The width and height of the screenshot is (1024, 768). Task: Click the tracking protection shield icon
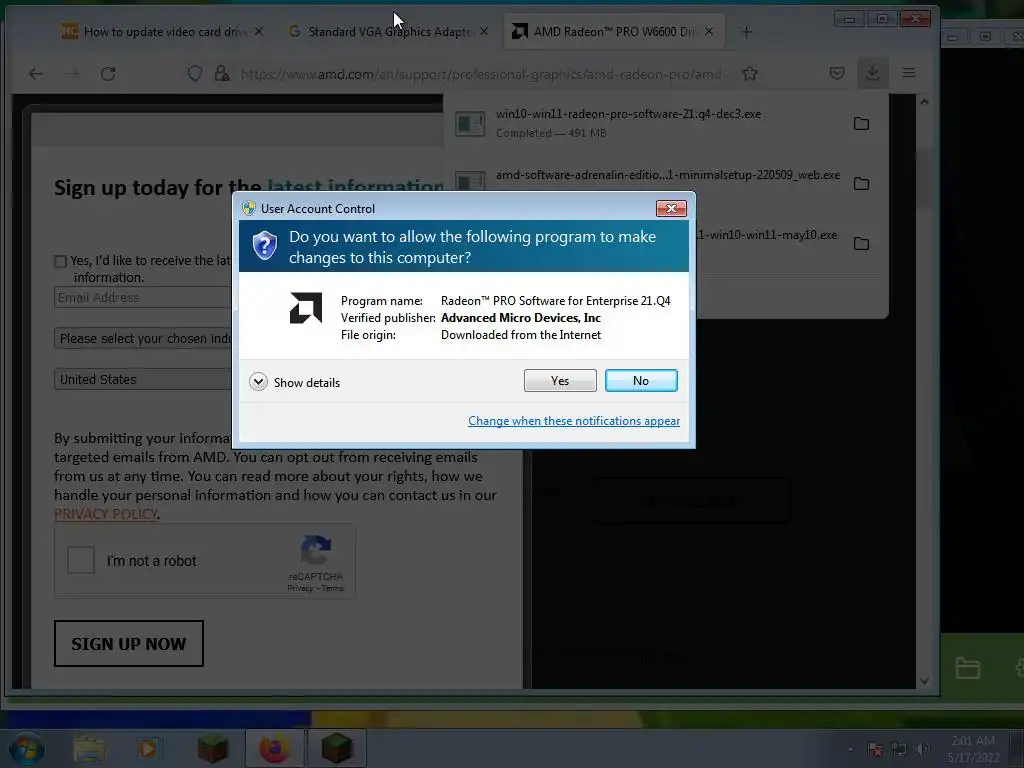[x=195, y=73]
